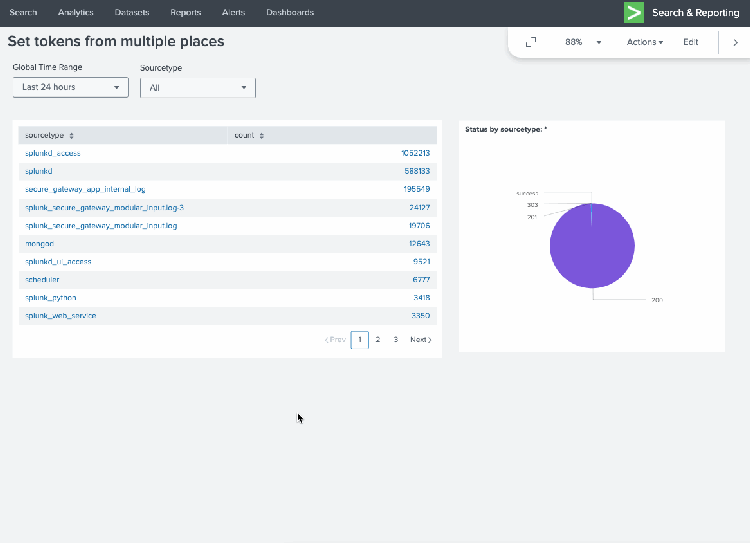The height and width of the screenshot is (543, 750).
Task: Open the Actions dropdown menu
Action: (644, 42)
